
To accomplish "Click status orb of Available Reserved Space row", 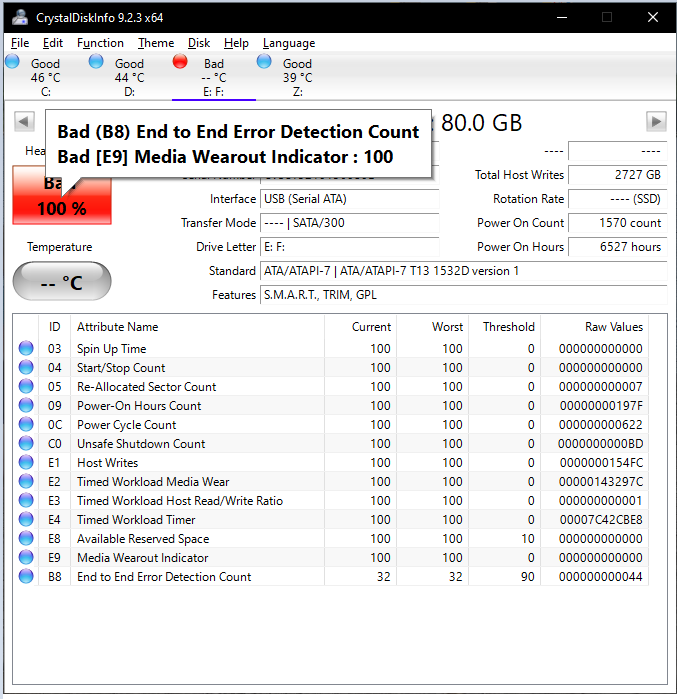I will point(26,539).
